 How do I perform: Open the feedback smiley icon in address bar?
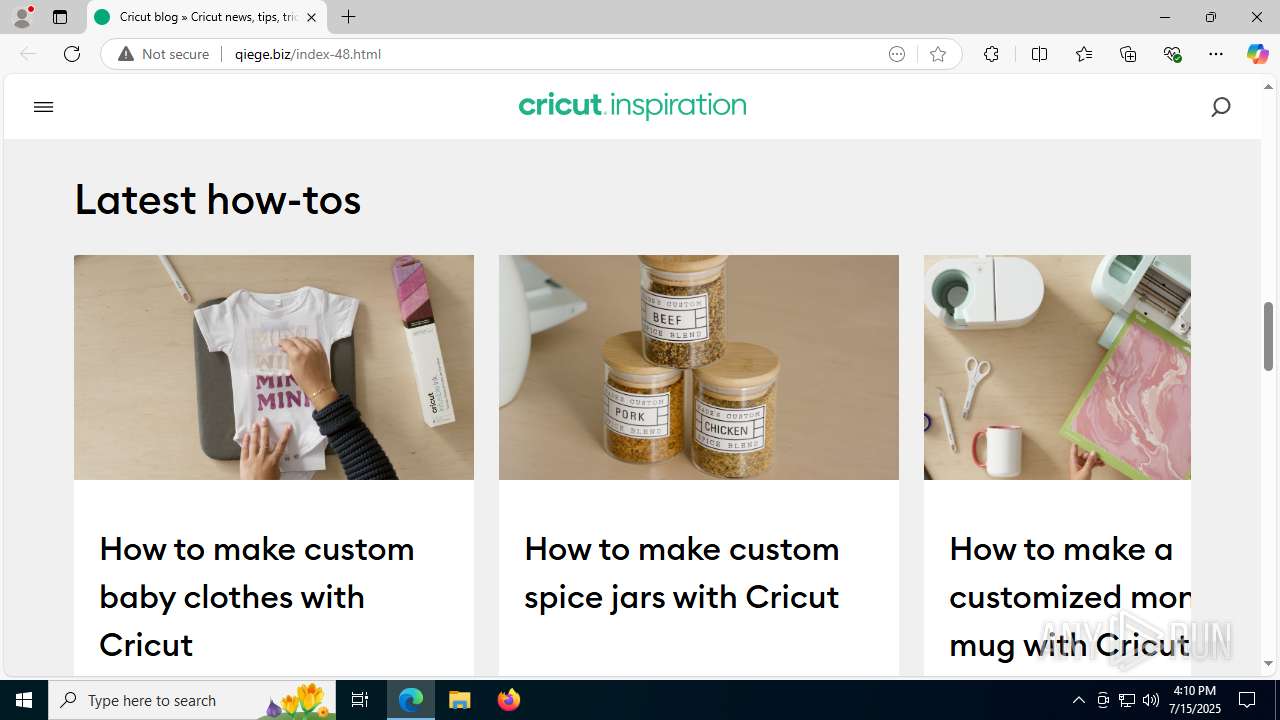(897, 54)
